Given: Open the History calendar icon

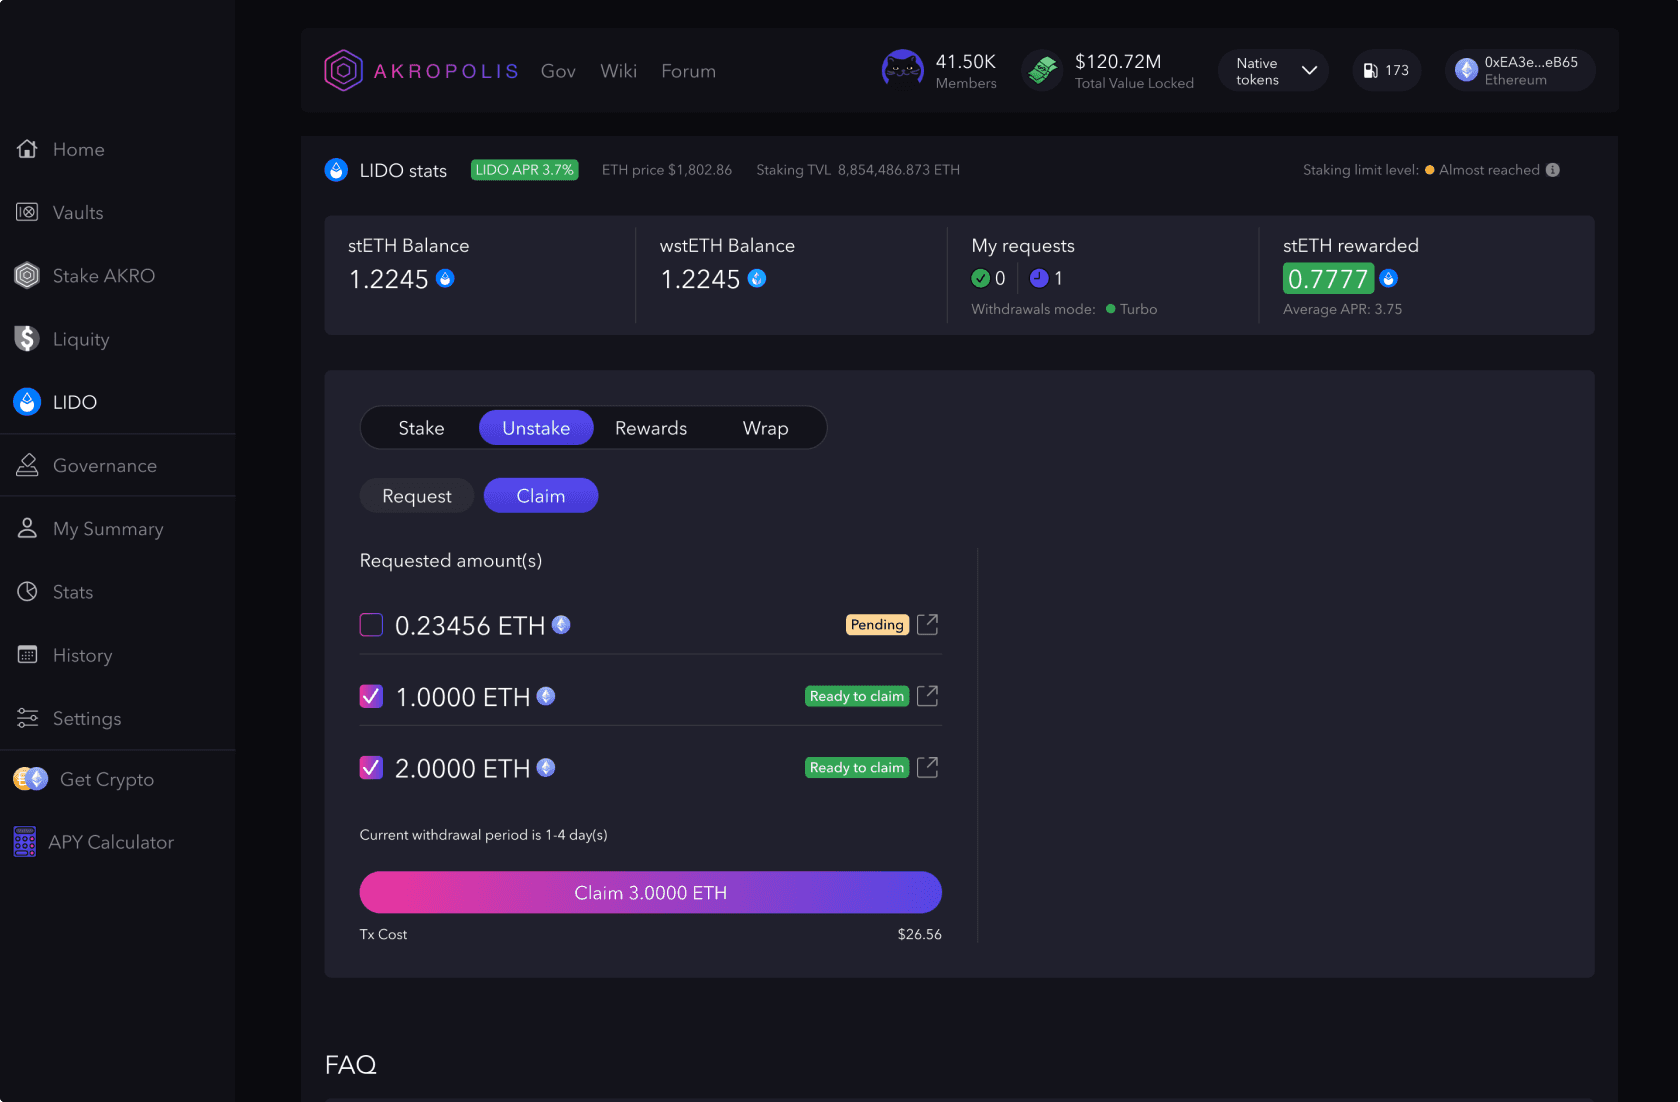Looking at the screenshot, I should tap(27, 655).
